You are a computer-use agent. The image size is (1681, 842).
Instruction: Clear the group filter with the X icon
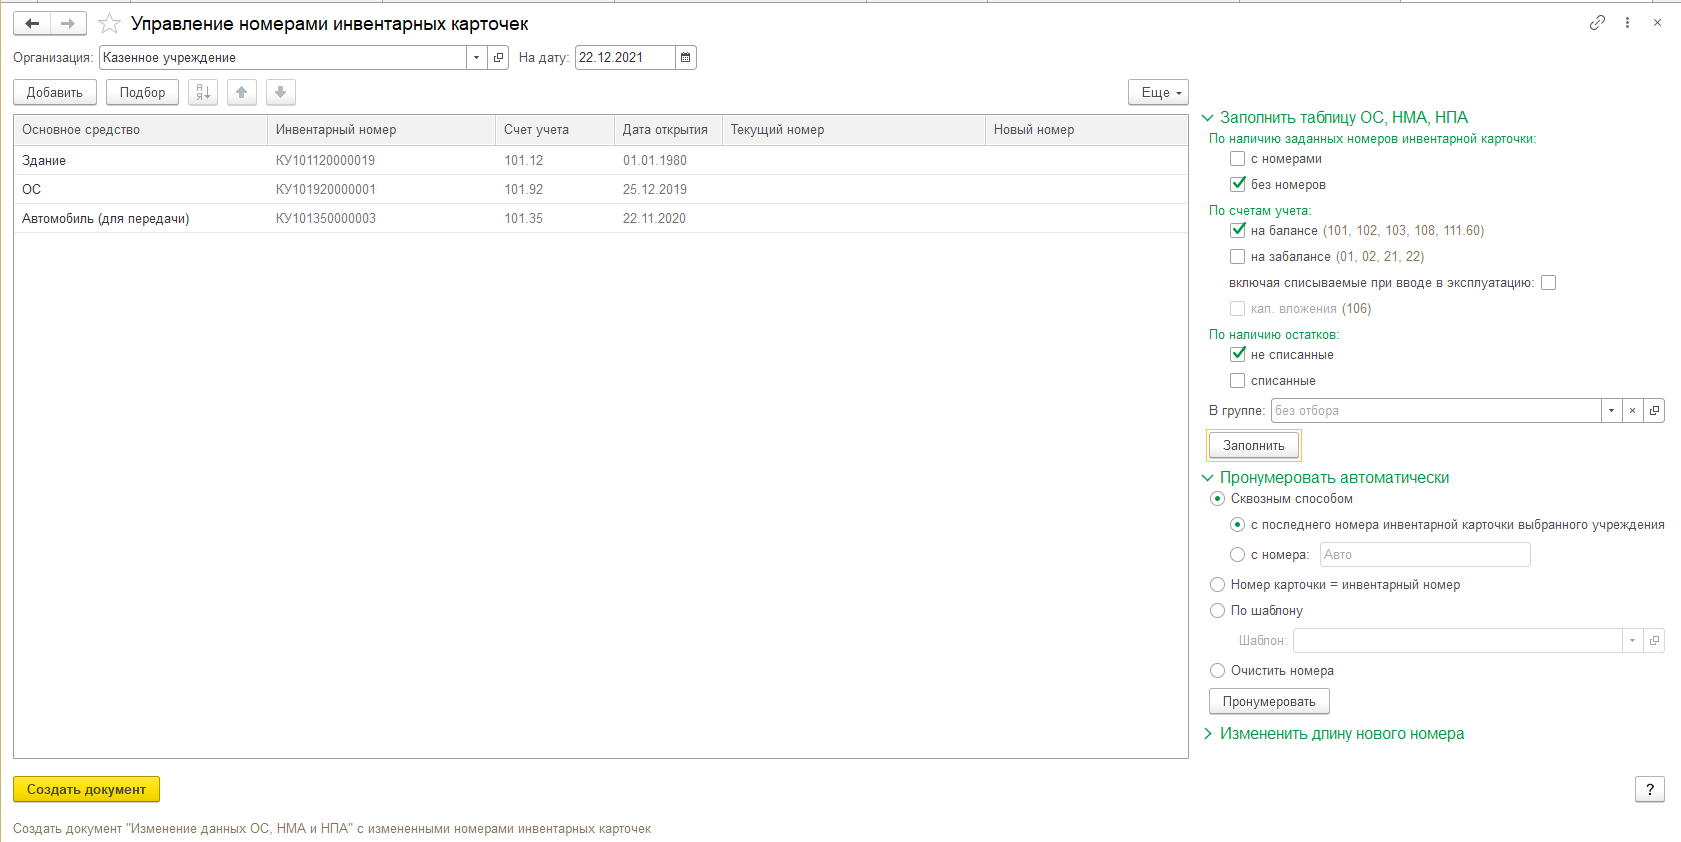[1632, 411]
